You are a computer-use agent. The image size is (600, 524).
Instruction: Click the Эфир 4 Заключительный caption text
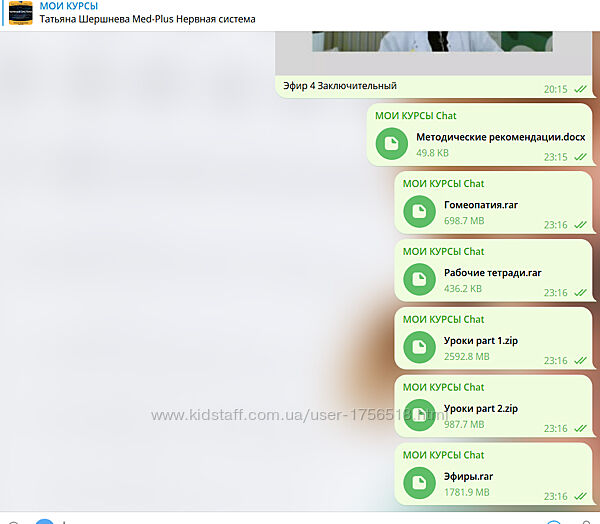(x=340, y=86)
